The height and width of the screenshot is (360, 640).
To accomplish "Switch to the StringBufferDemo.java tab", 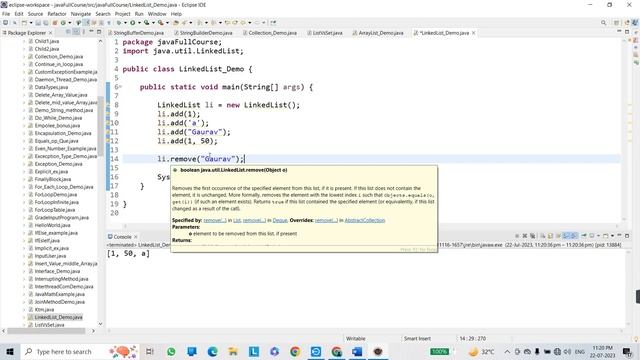I will pyautogui.click(x=138, y=33).
